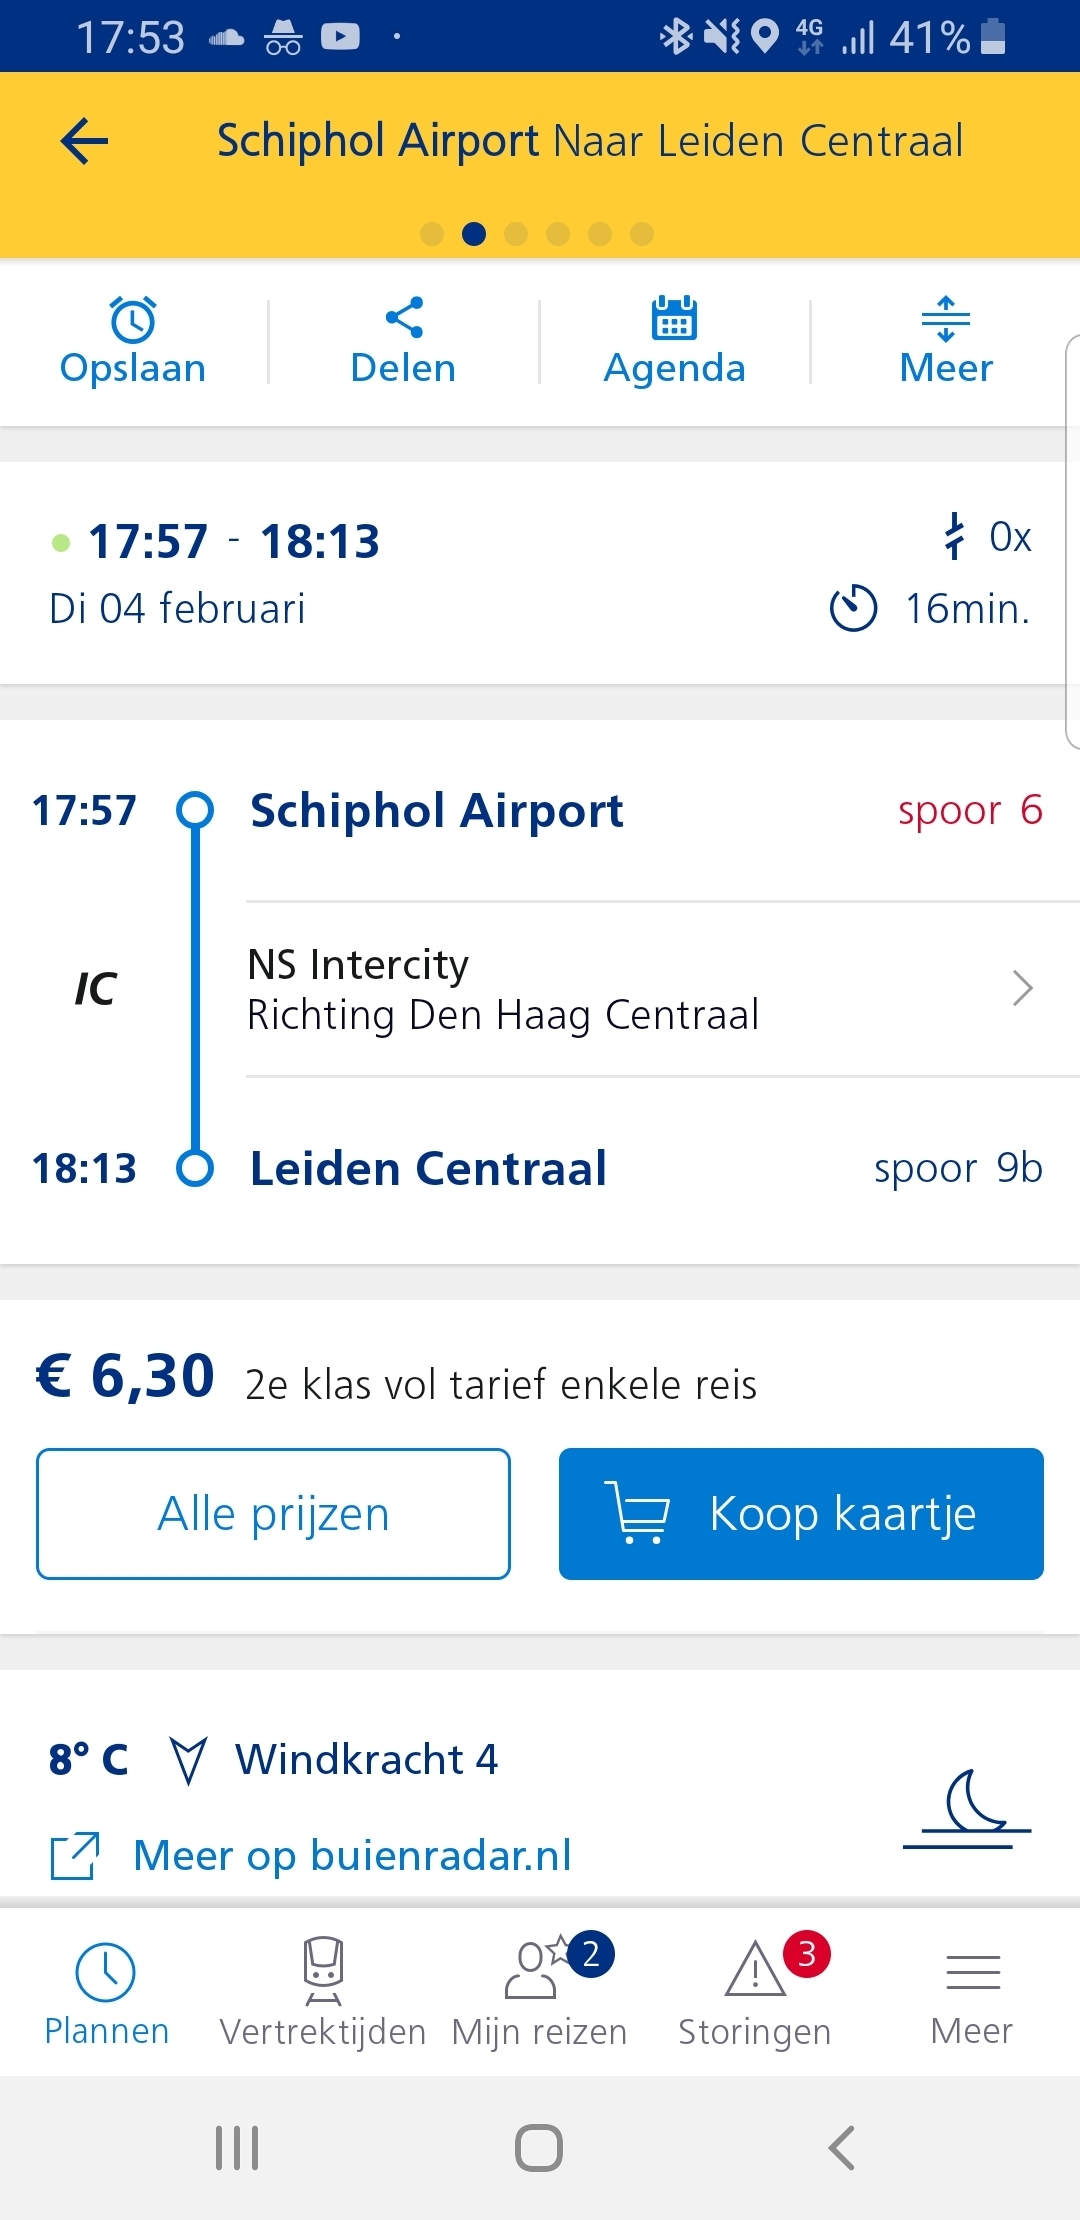Click the Alle prijzen button
Image resolution: width=1080 pixels, height=2220 pixels.
coord(273,1514)
